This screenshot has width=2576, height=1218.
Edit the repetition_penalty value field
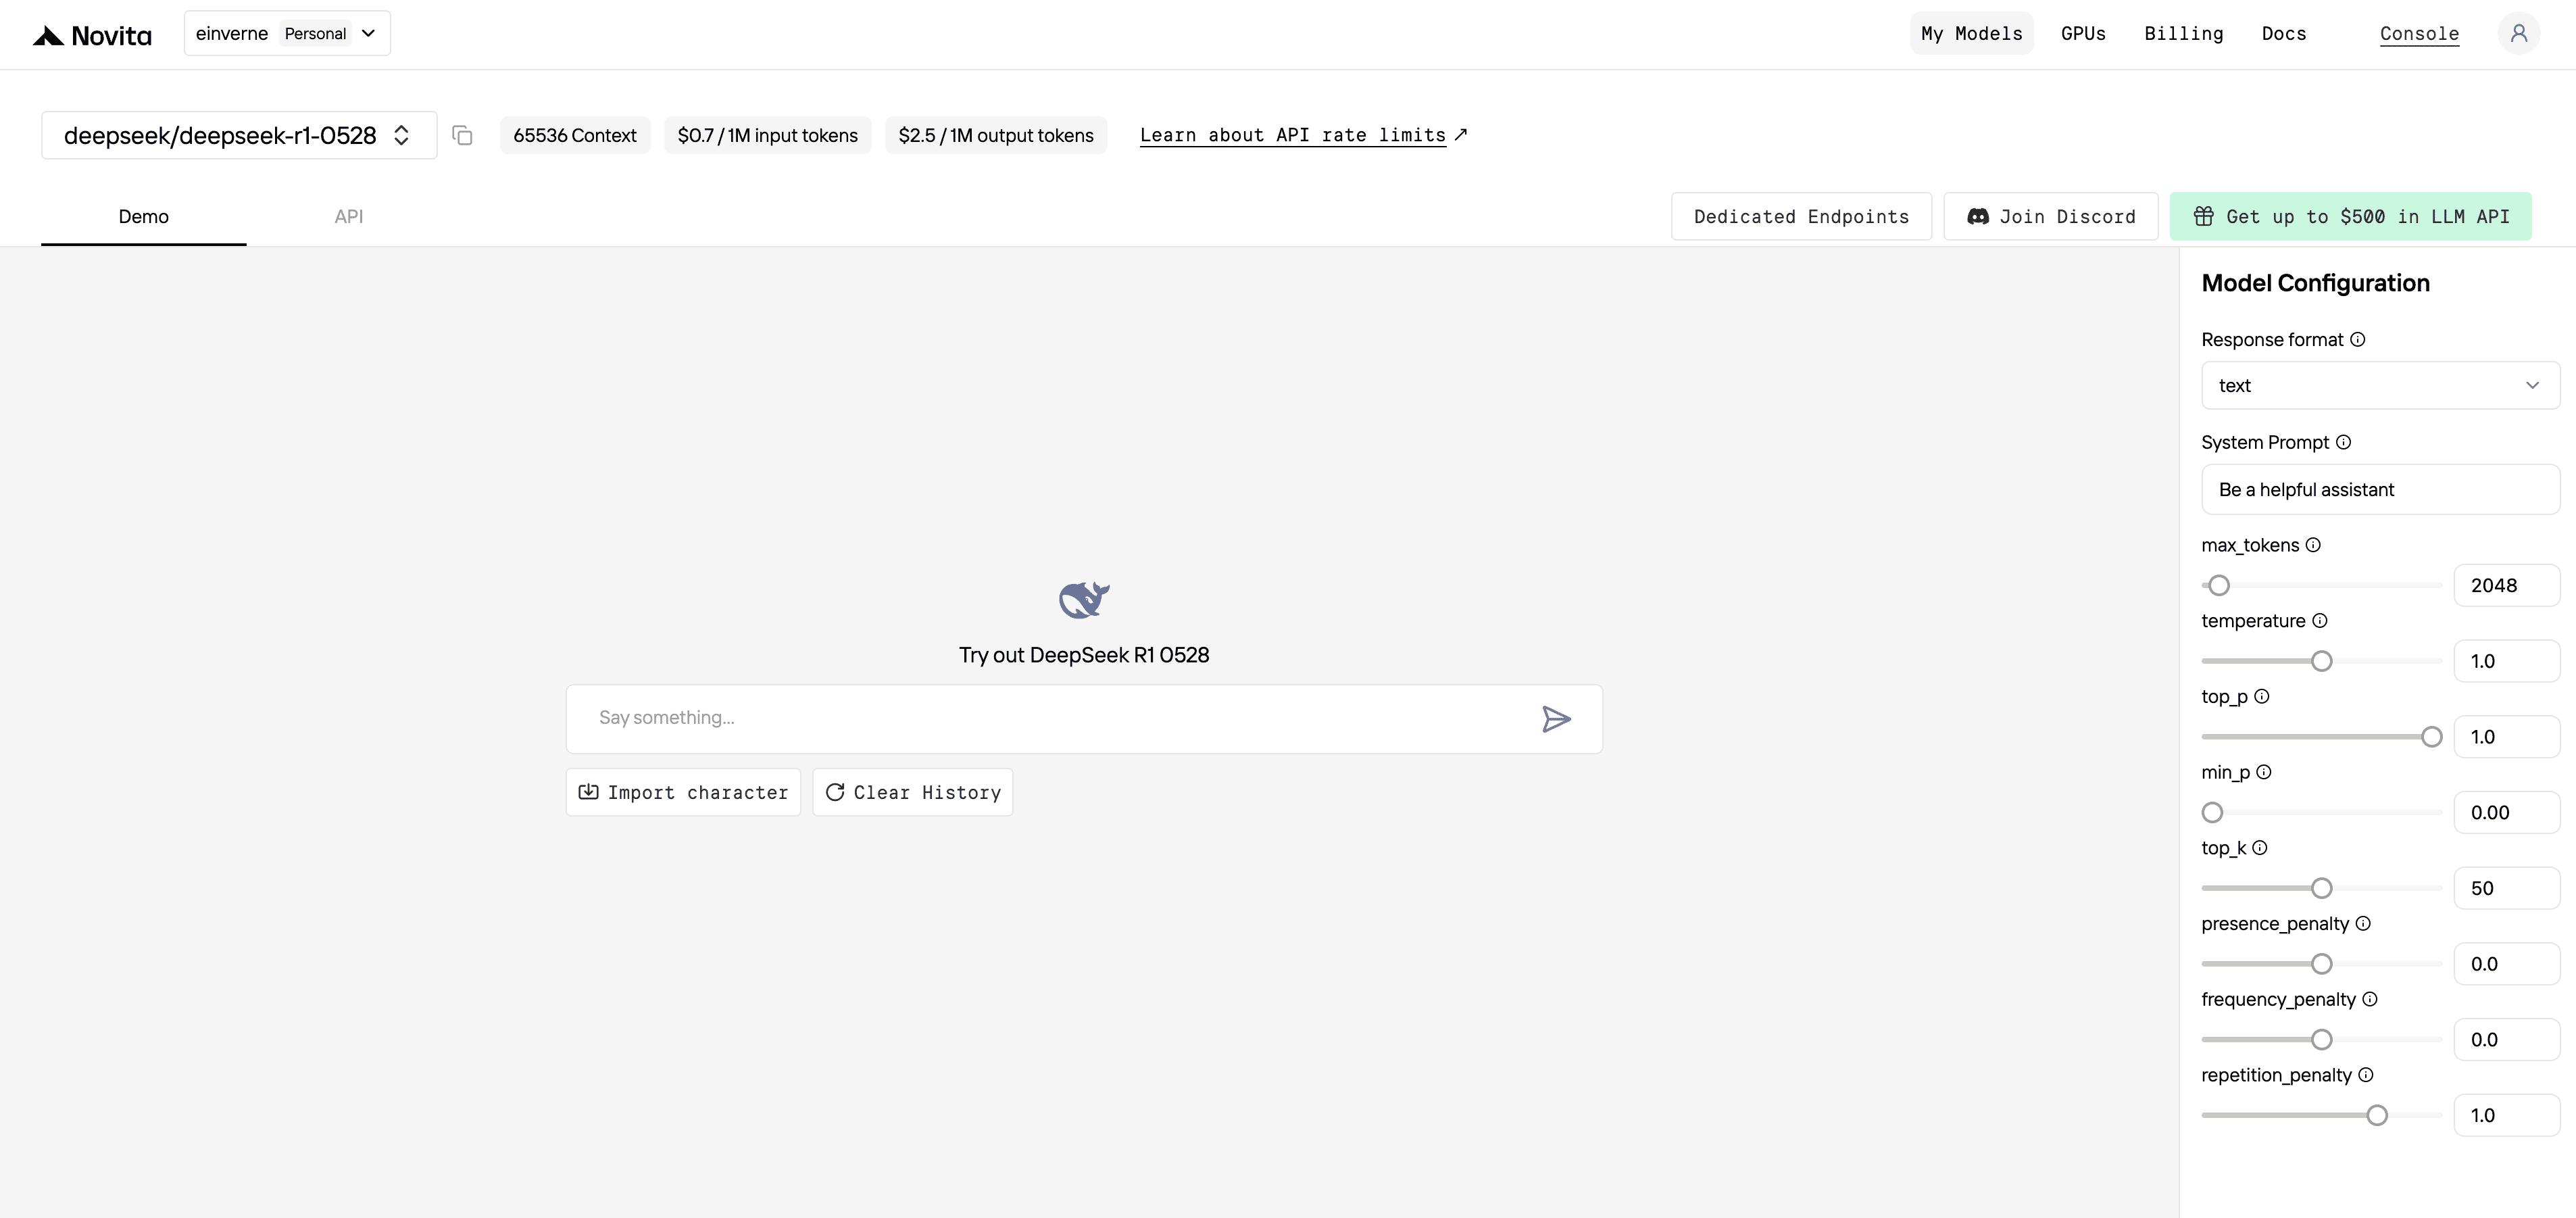click(x=2506, y=1116)
